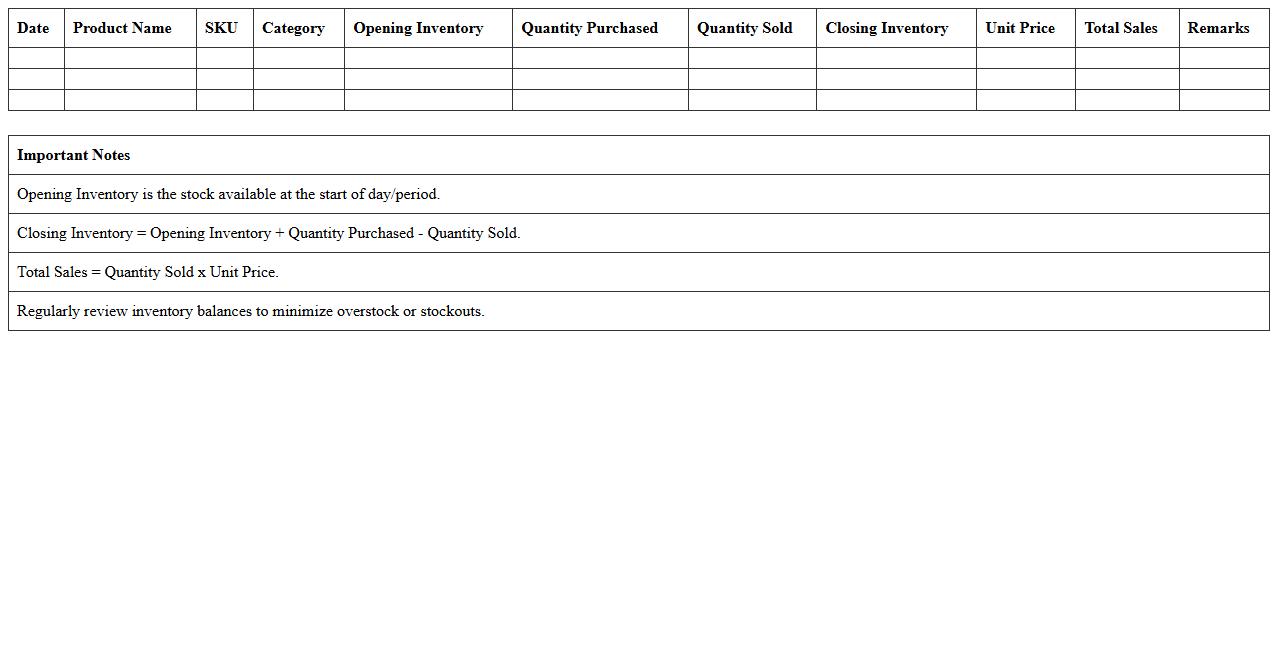Select the Total Sales column header

(1120, 28)
